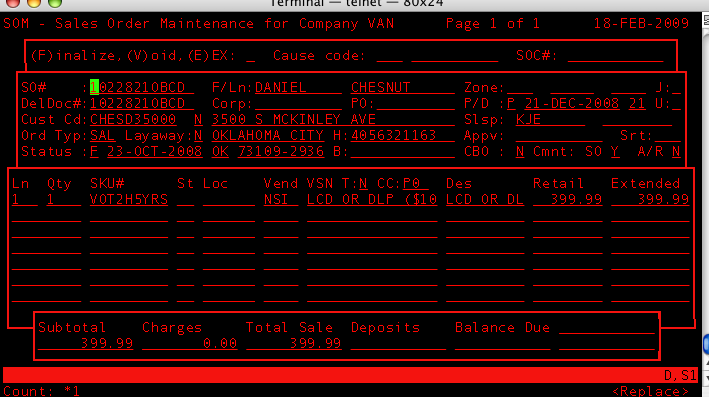Click first name field DANIEL

pos(298,87)
